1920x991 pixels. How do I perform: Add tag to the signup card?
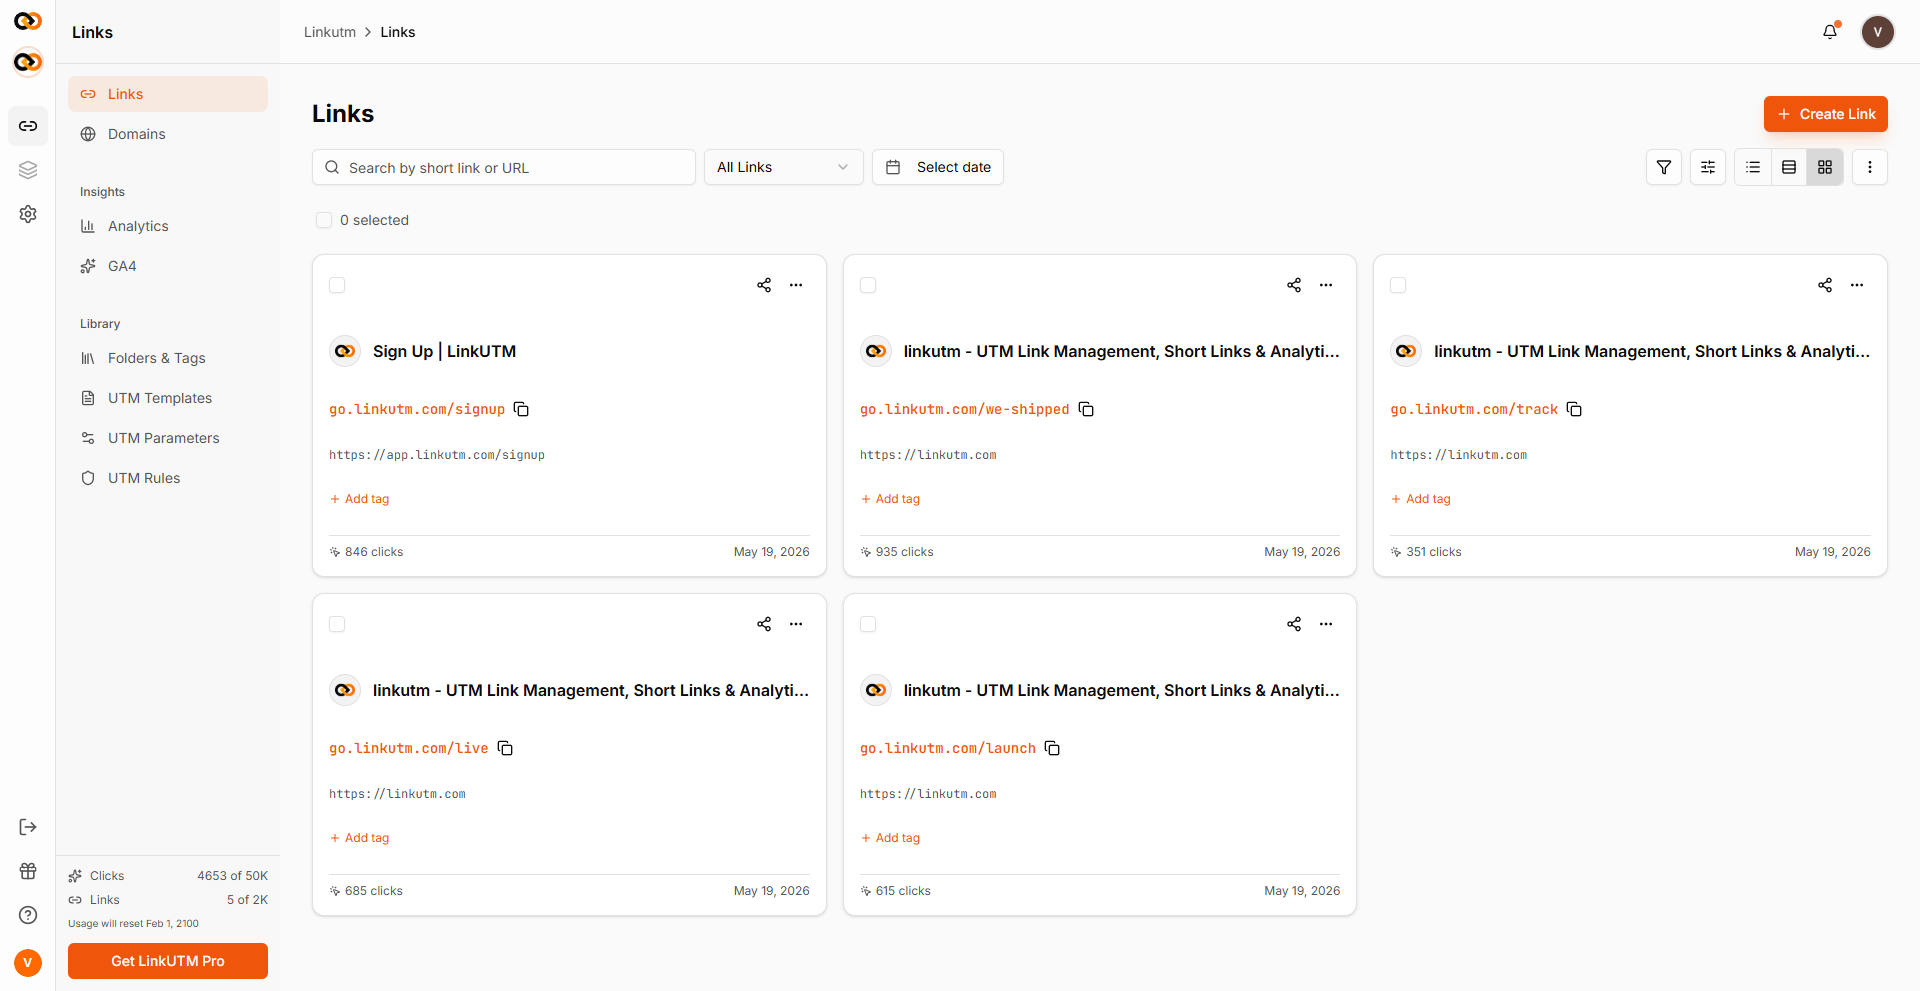pyautogui.click(x=360, y=499)
